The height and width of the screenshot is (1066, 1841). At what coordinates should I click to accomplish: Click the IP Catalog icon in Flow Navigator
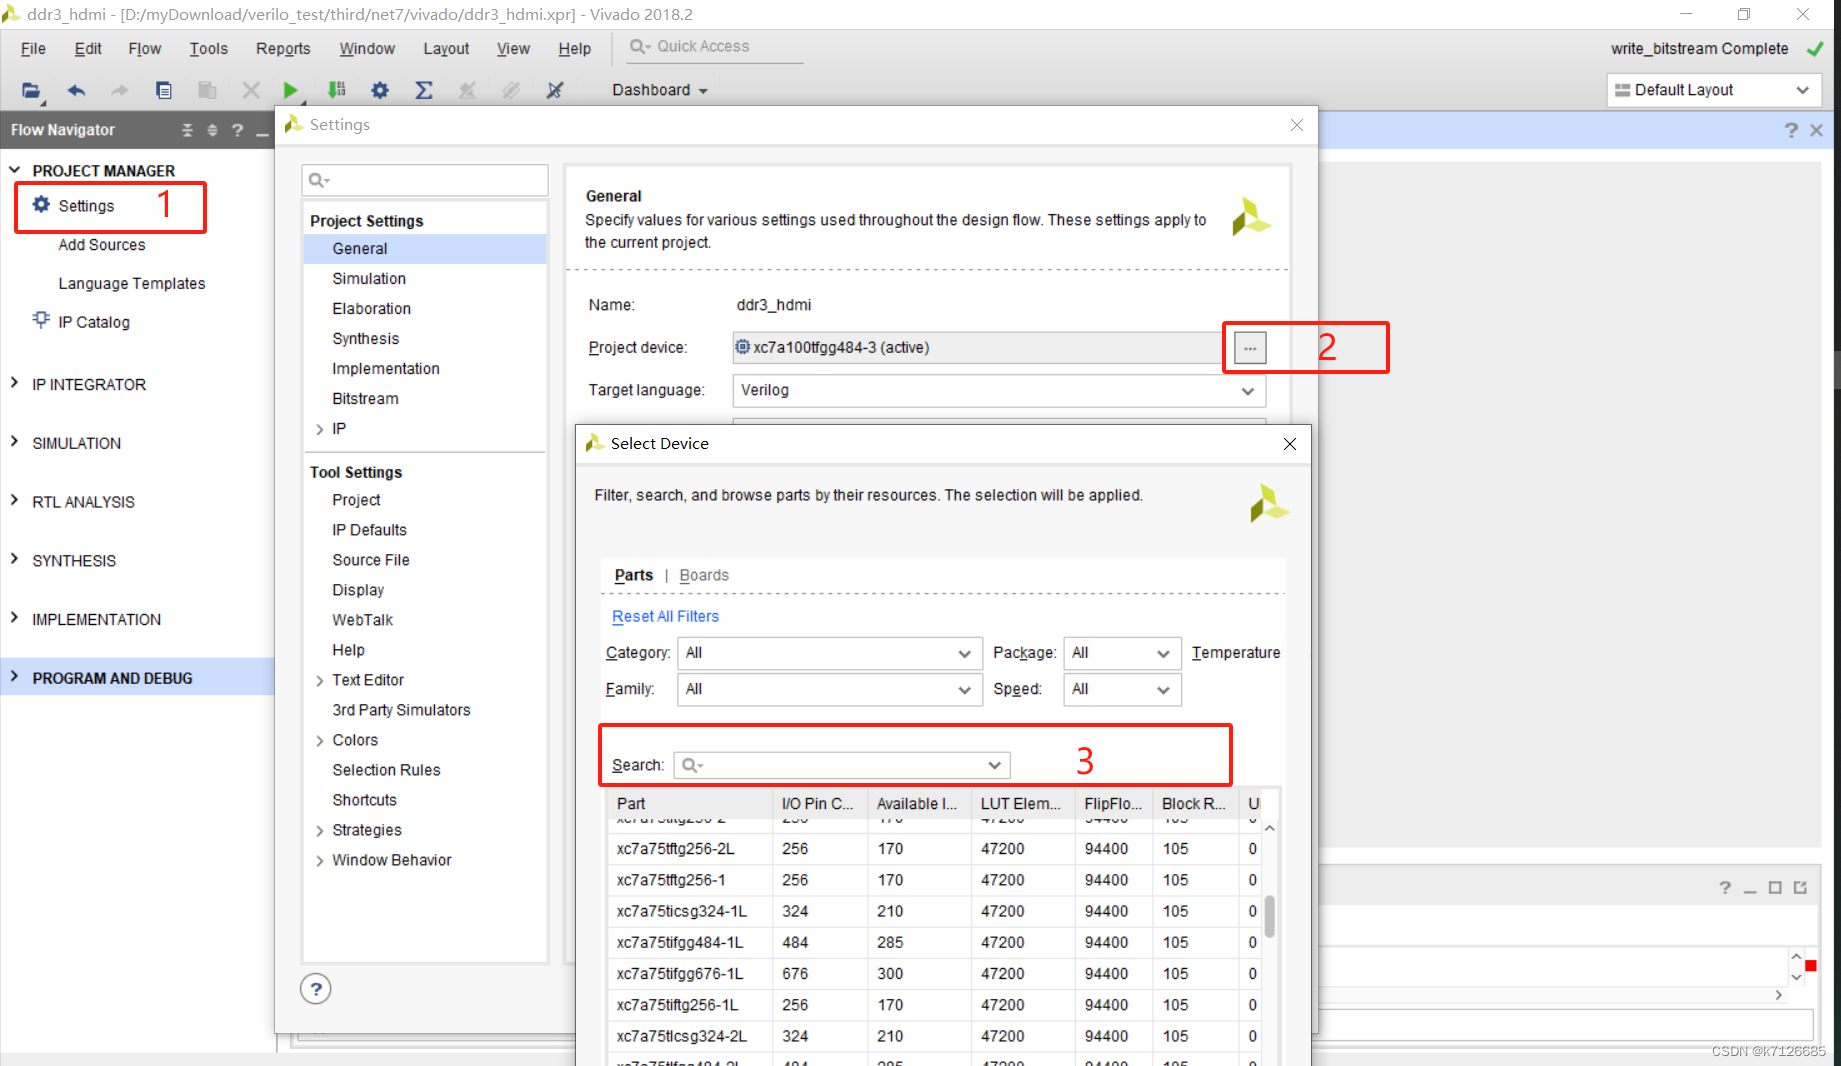[x=41, y=320]
